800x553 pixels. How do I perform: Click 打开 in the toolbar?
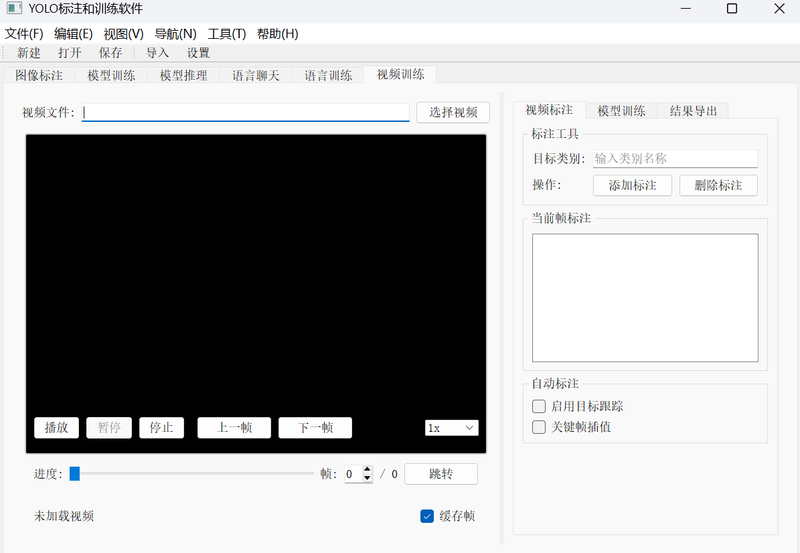[x=69, y=53]
